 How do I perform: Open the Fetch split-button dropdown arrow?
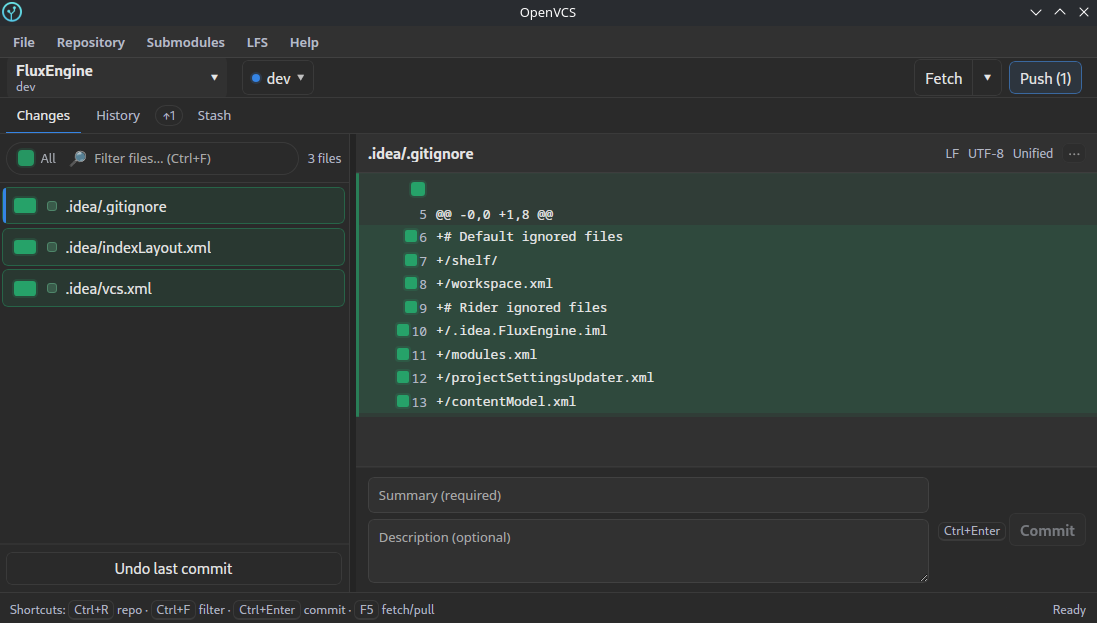point(987,77)
